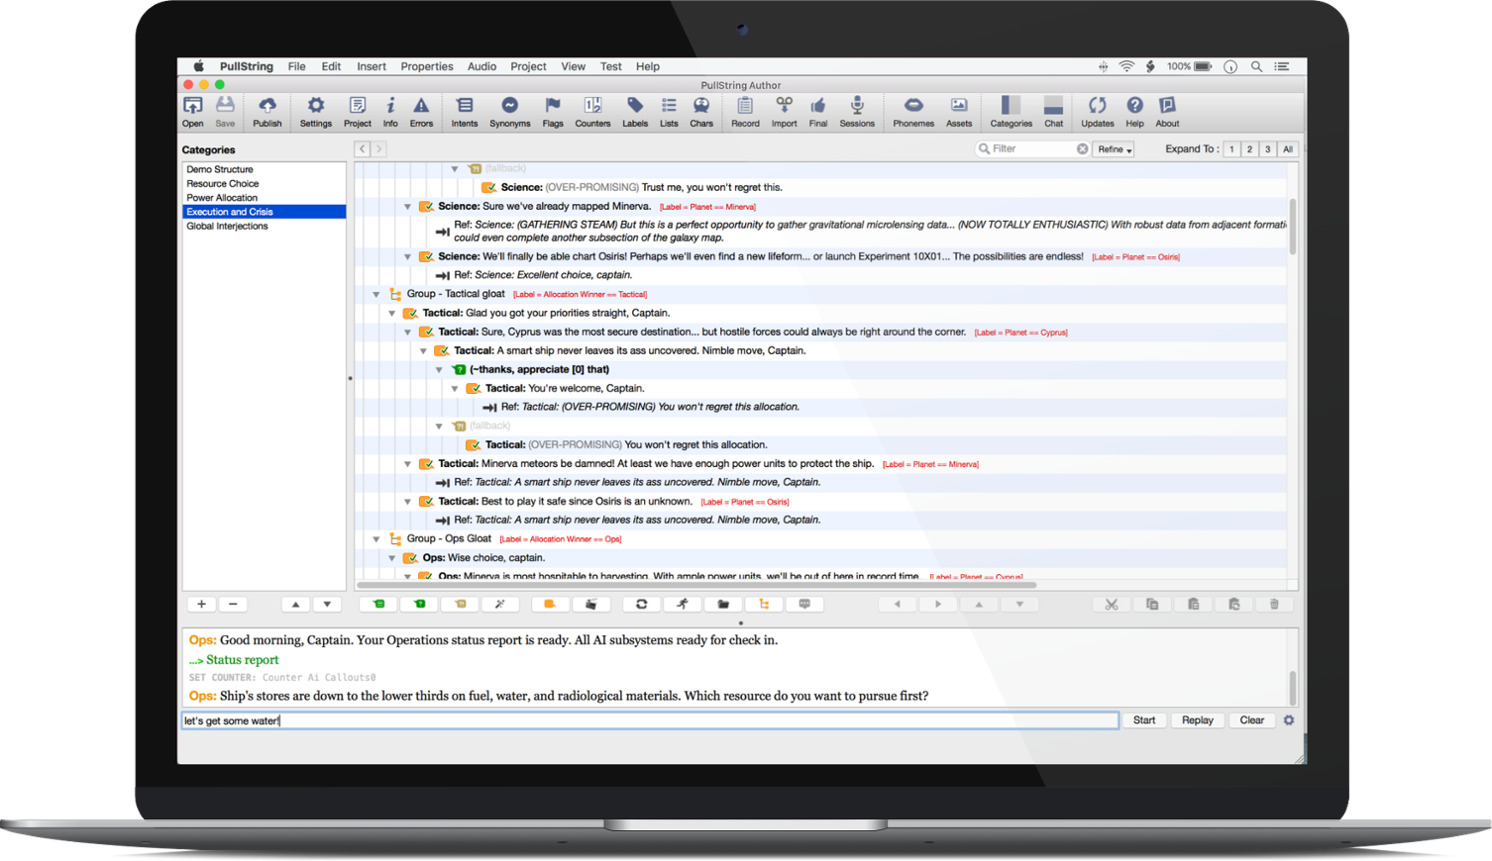The width and height of the screenshot is (1492, 861).
Task: Click the Start button in chat
Action: click(1144, 720)
